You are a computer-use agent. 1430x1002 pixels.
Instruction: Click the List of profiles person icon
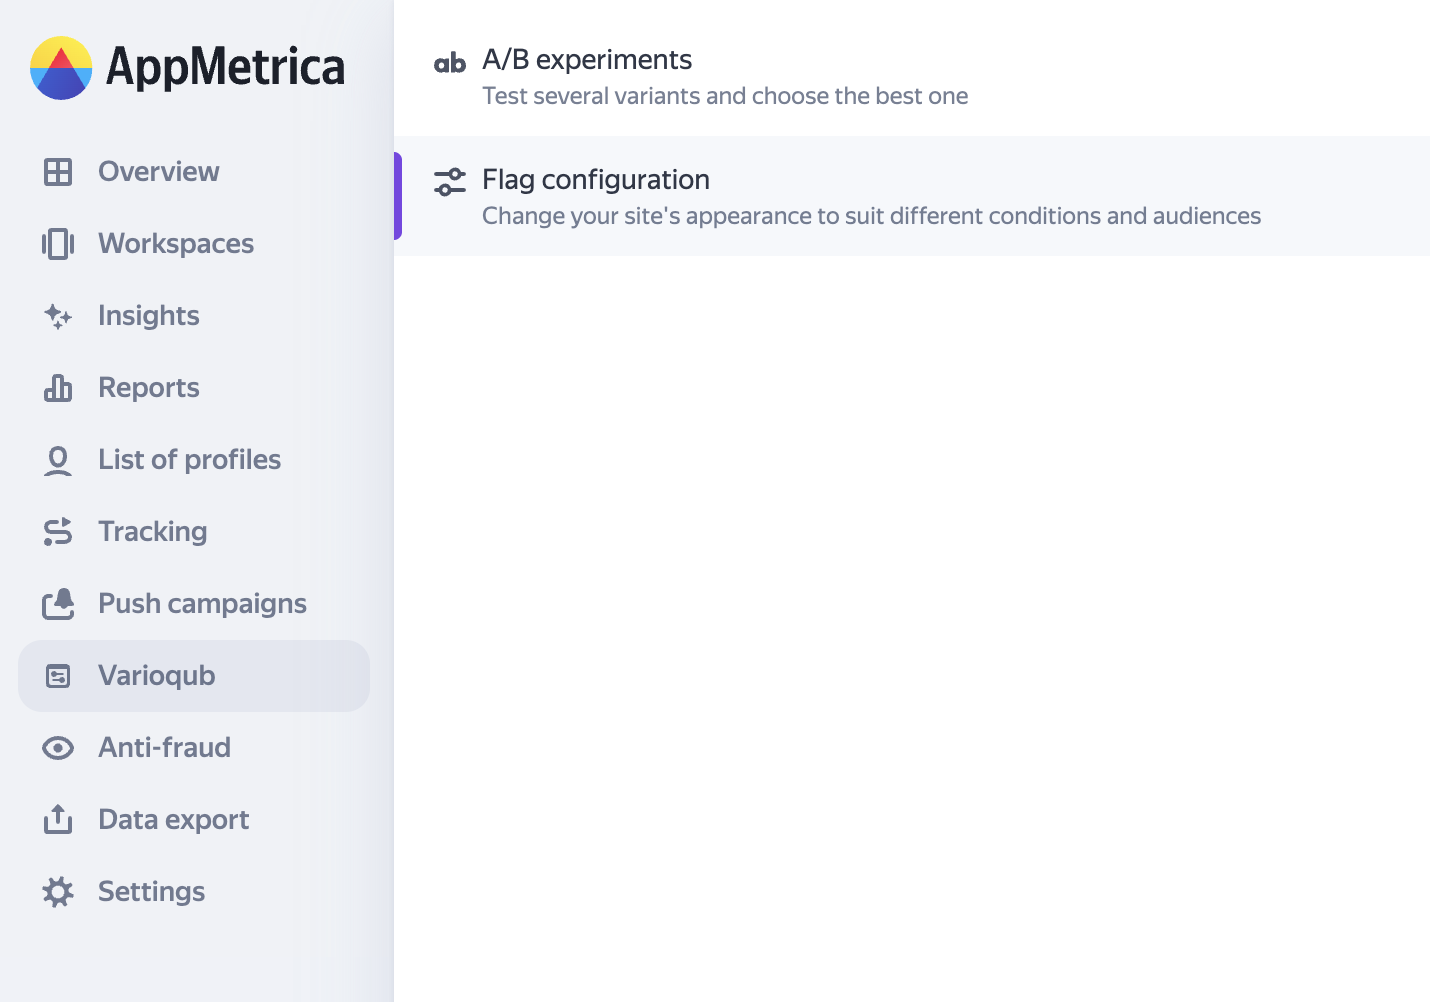click(x=58, y=460)
